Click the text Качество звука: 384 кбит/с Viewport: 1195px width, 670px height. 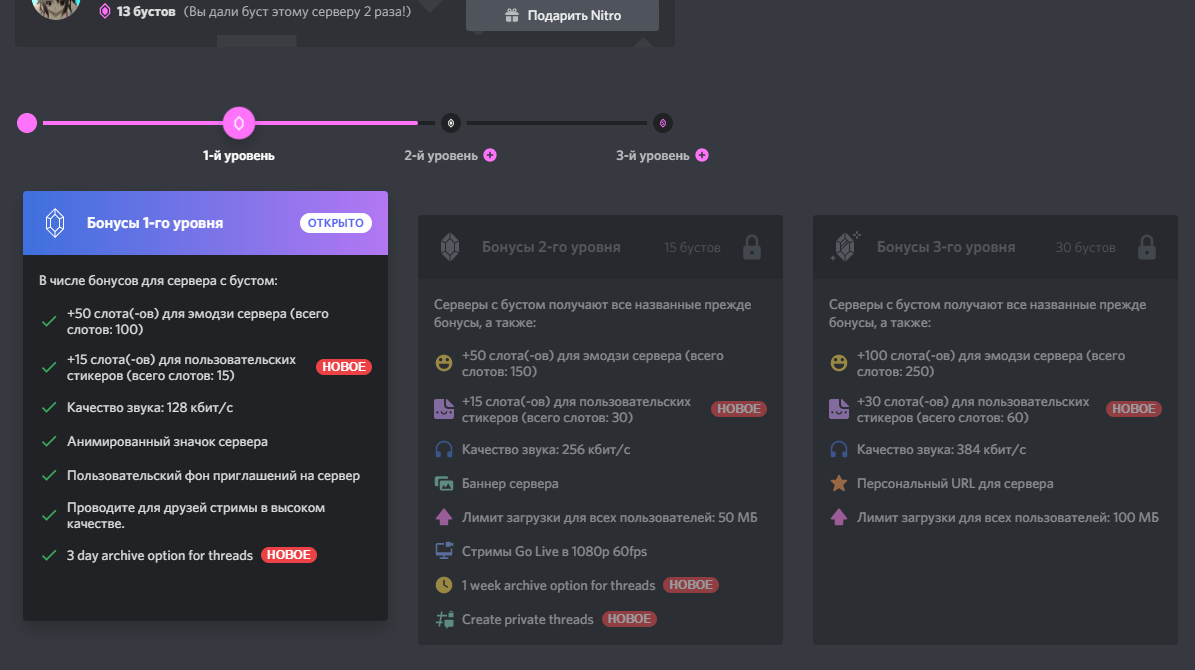941,450
